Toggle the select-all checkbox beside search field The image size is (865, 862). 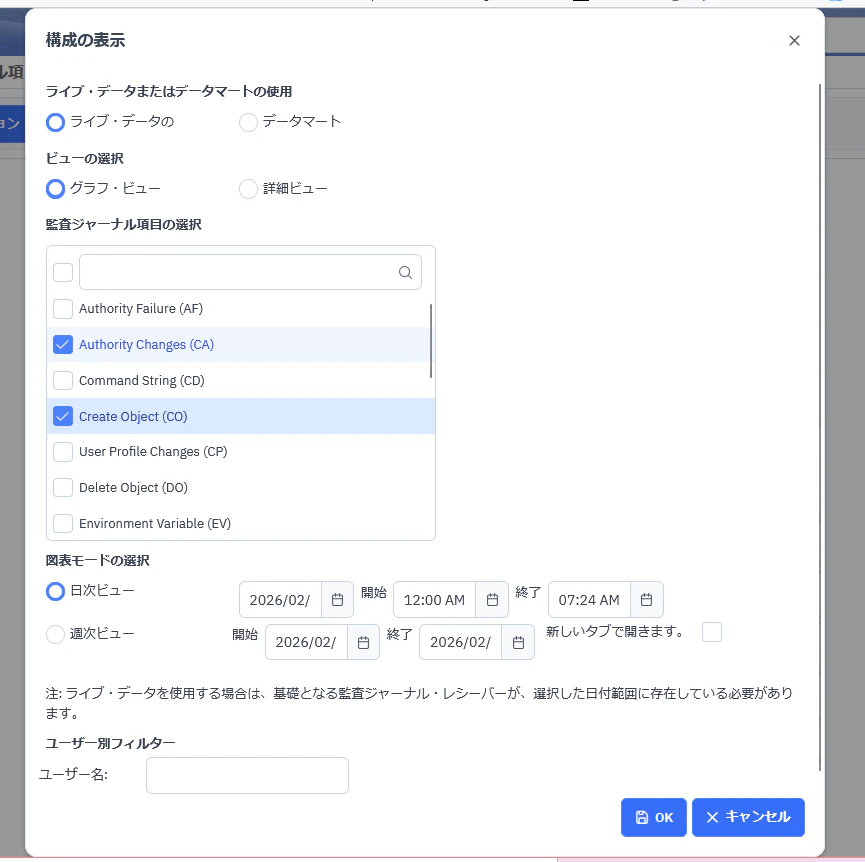[x=63, y=272]
